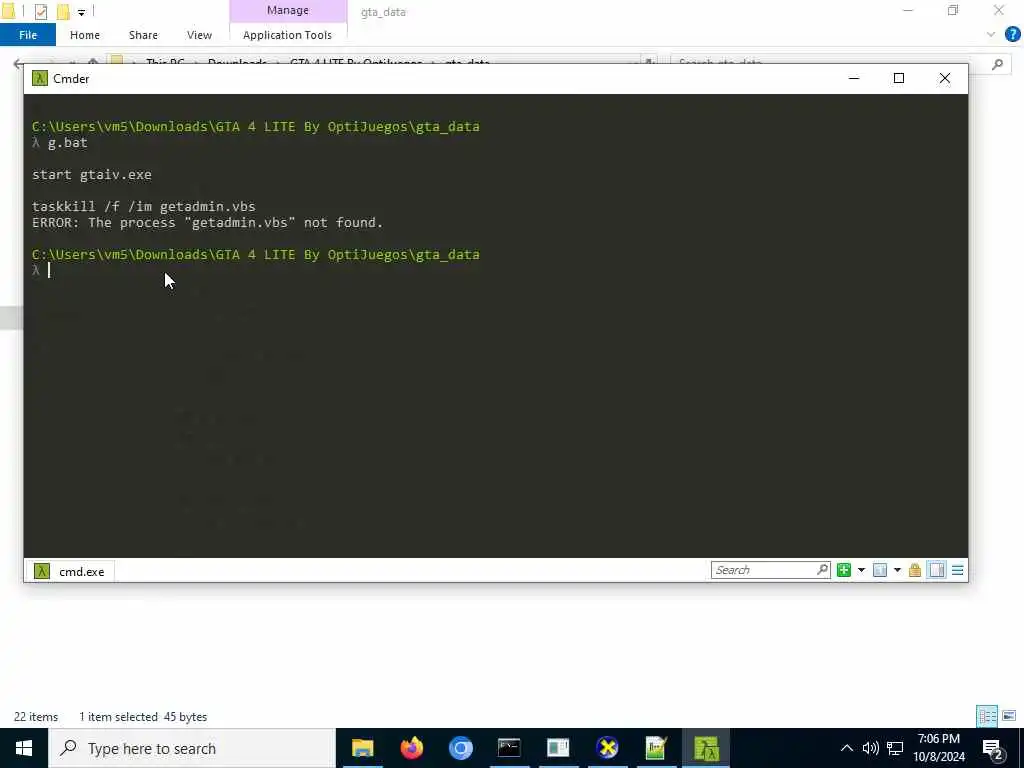Click the 'taskkill /f /im getadmin.vbs' line
This screenshot has height=768, width=1024.
pyautogui.click(x=144, y=206)
